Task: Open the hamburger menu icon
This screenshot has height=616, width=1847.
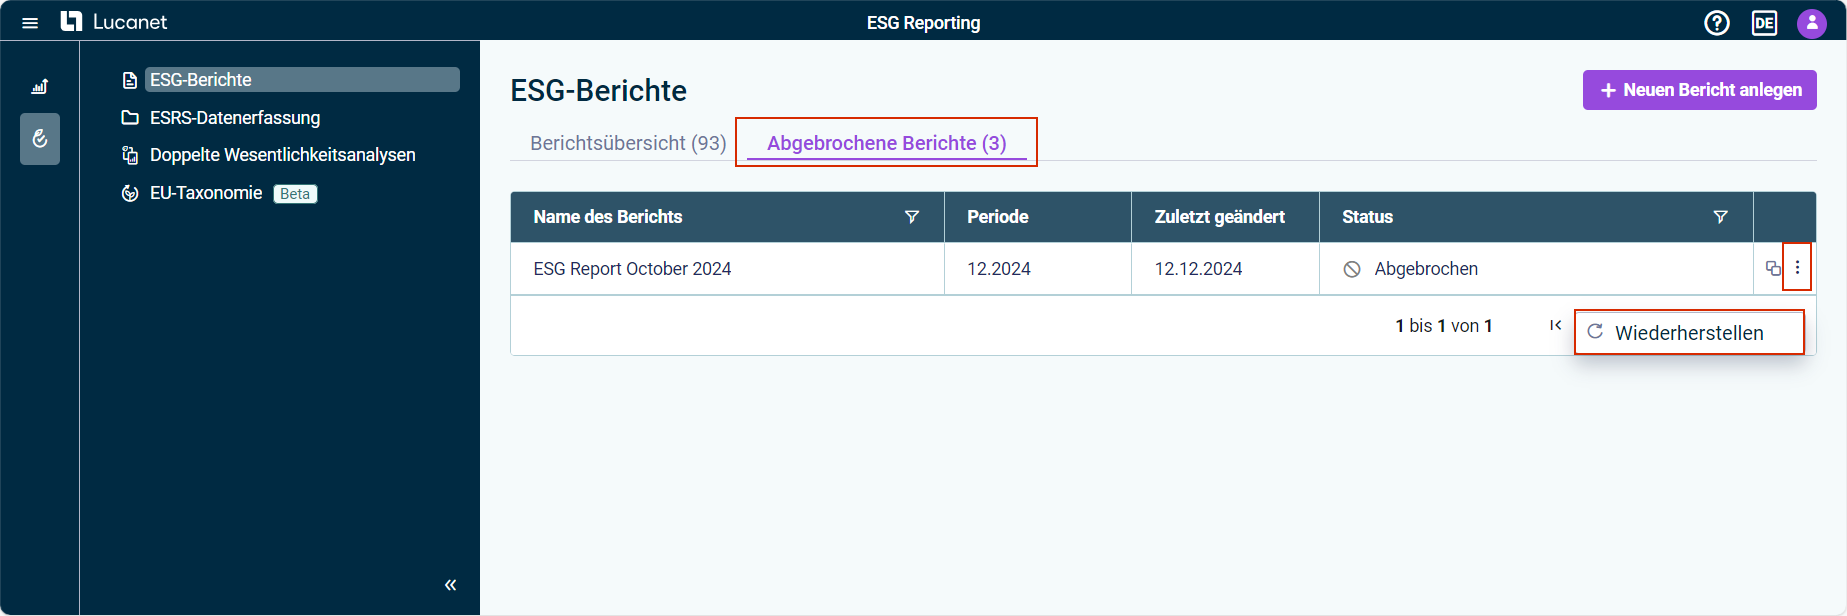Action: pos(30,23)
